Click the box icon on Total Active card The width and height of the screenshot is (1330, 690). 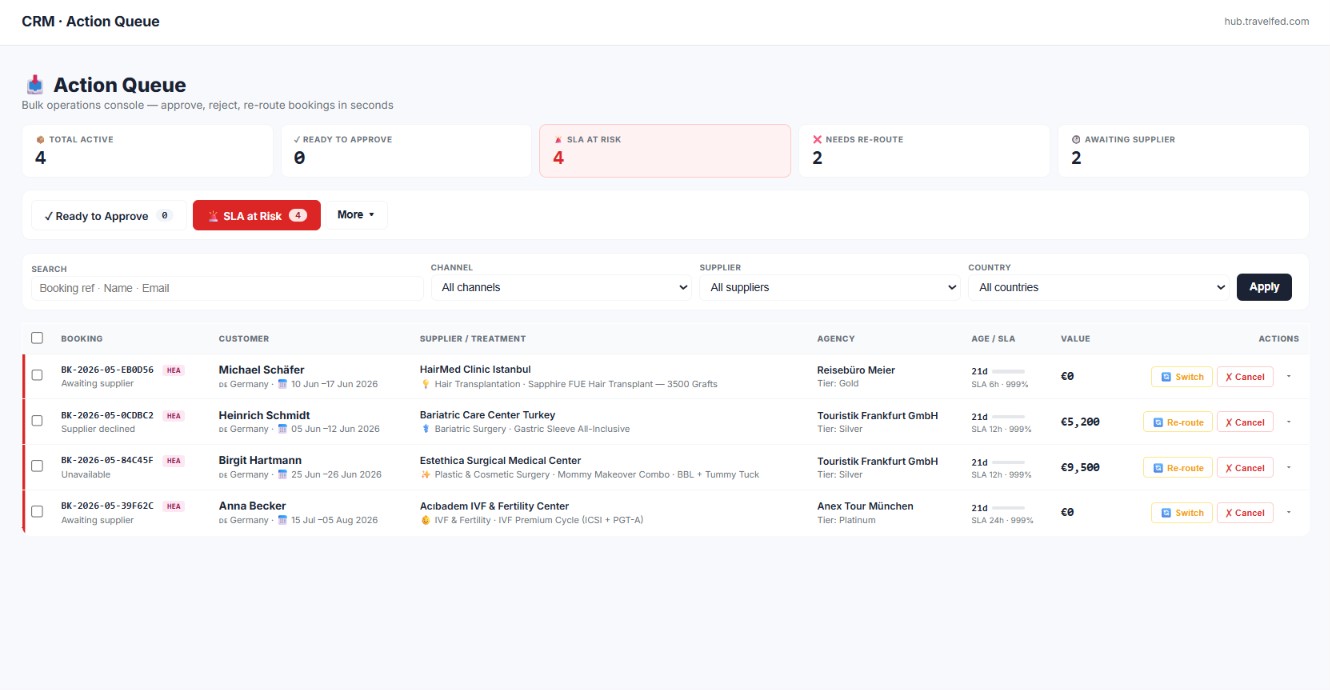[40, 140]
